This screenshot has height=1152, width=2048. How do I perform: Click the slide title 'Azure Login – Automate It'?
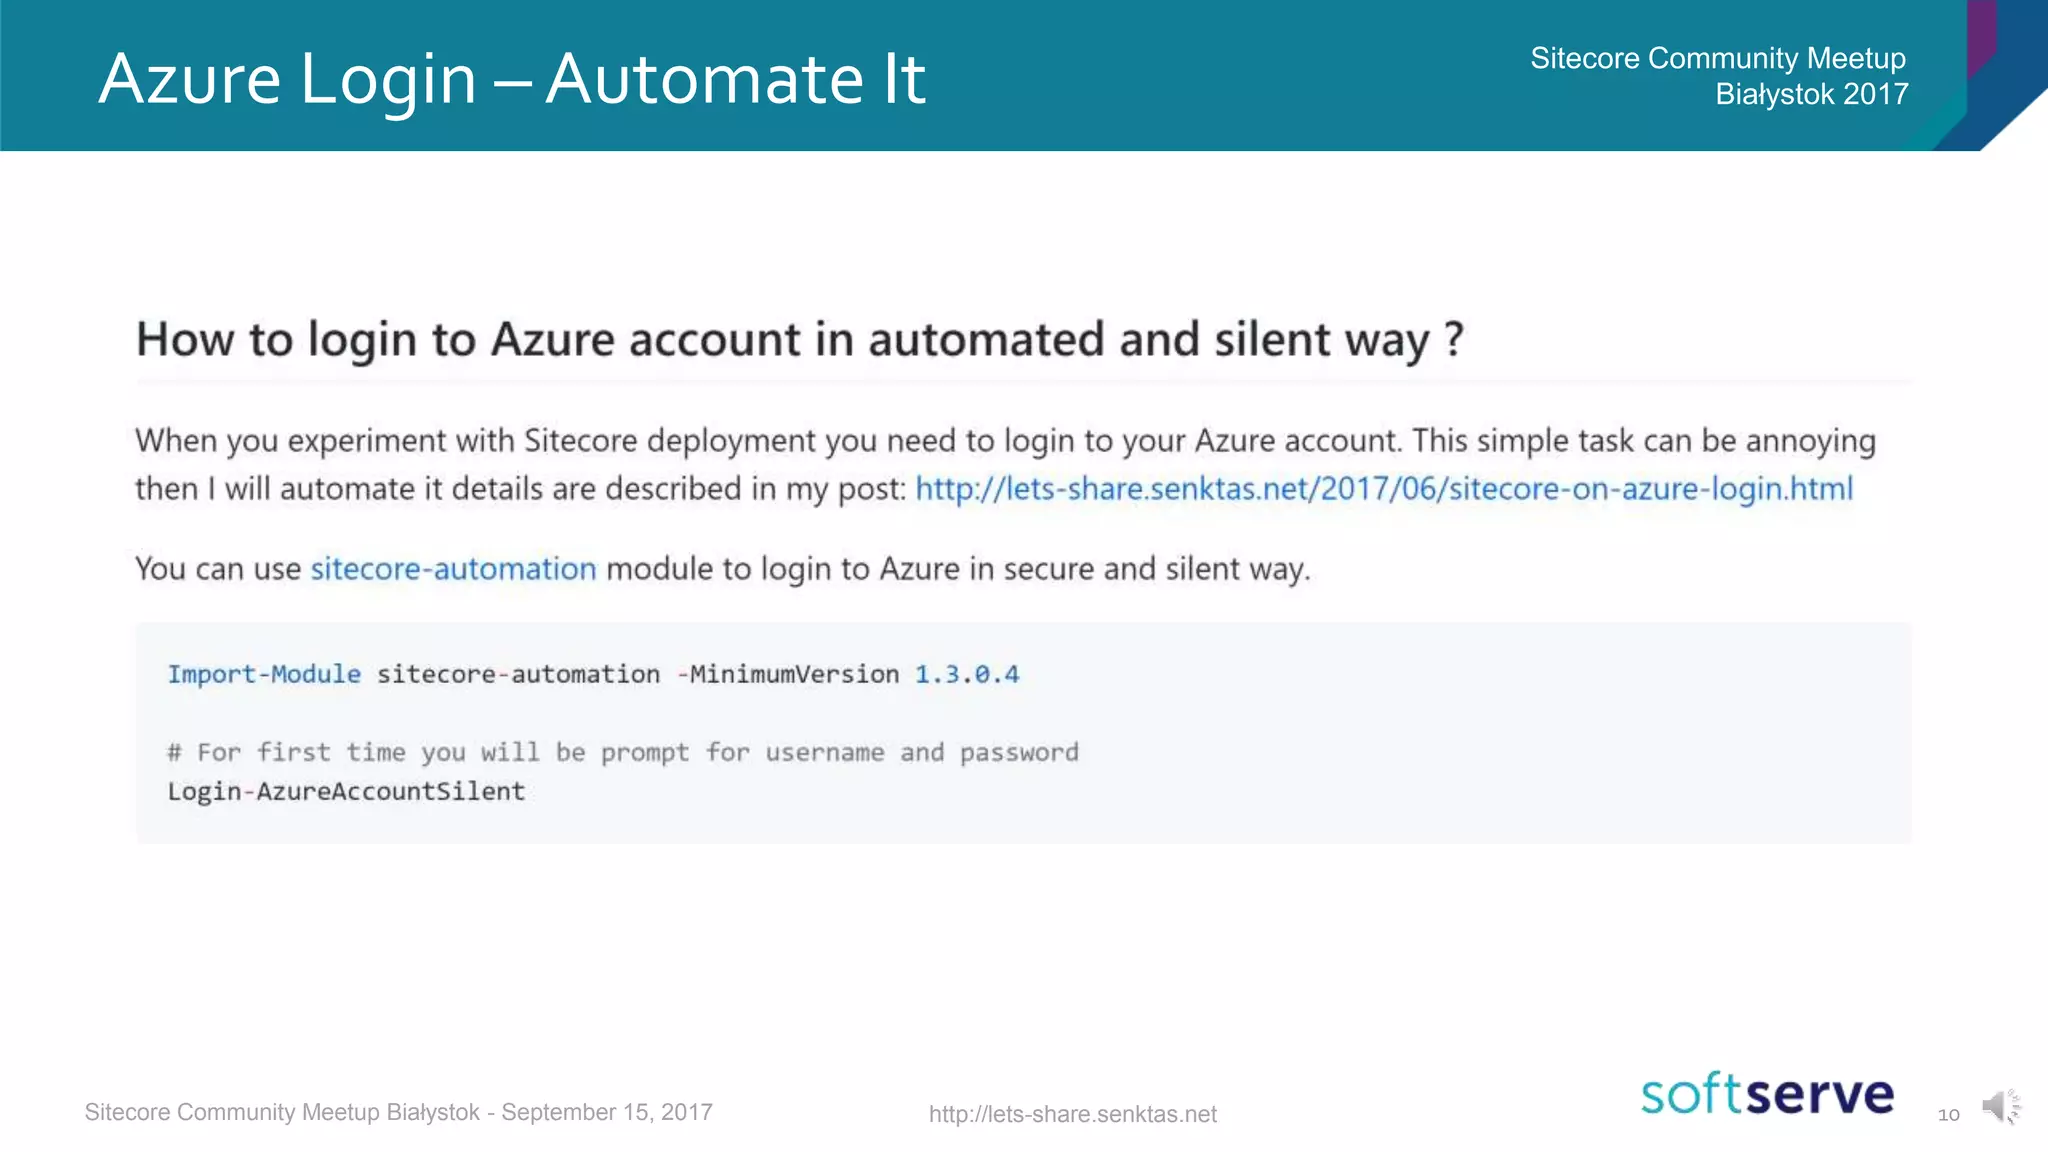512,79
